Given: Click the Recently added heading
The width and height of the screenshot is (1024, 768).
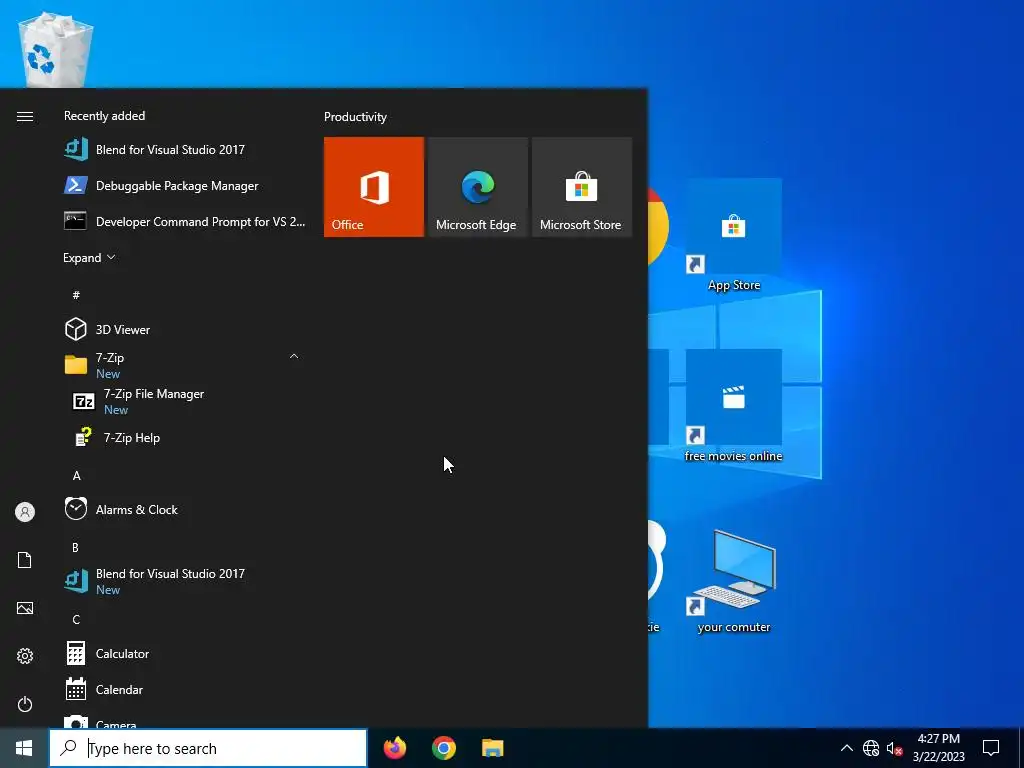Looking at the screenshot, I should (x=104, y=116).
